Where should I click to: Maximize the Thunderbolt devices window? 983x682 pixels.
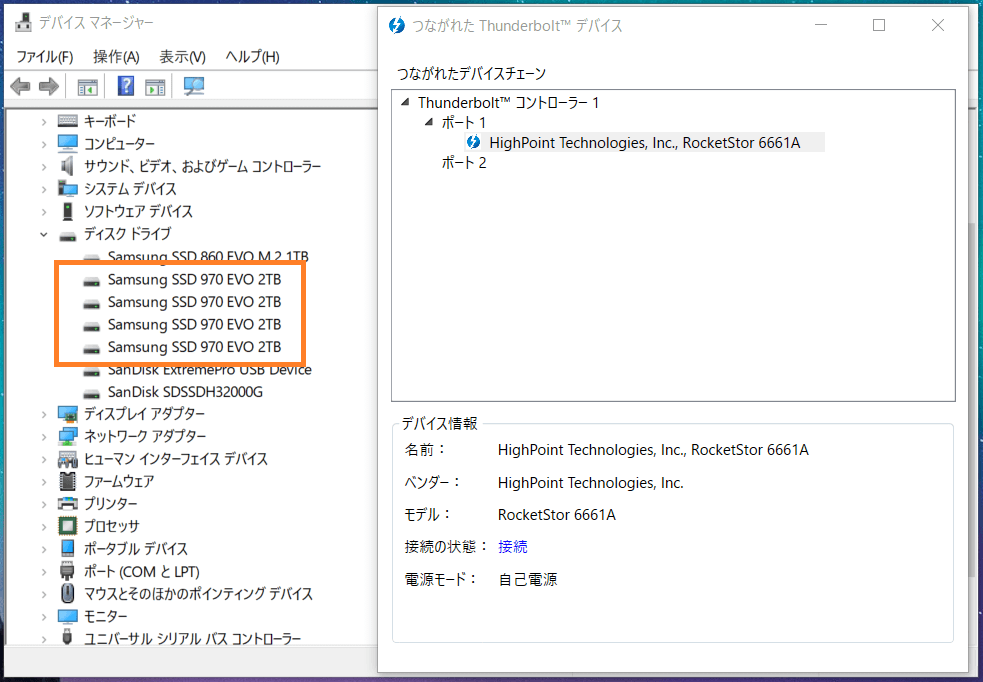(x=879, y=25)
